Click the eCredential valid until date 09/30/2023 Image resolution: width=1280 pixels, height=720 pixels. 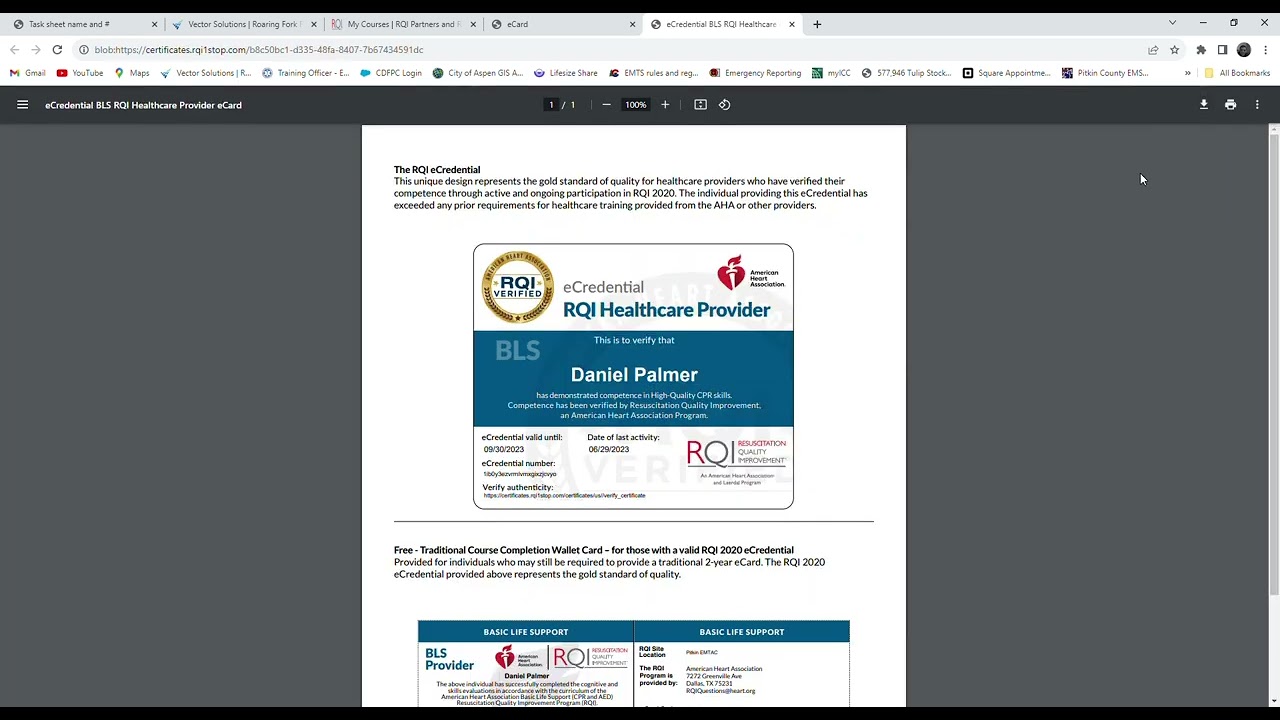click(504, 450)
